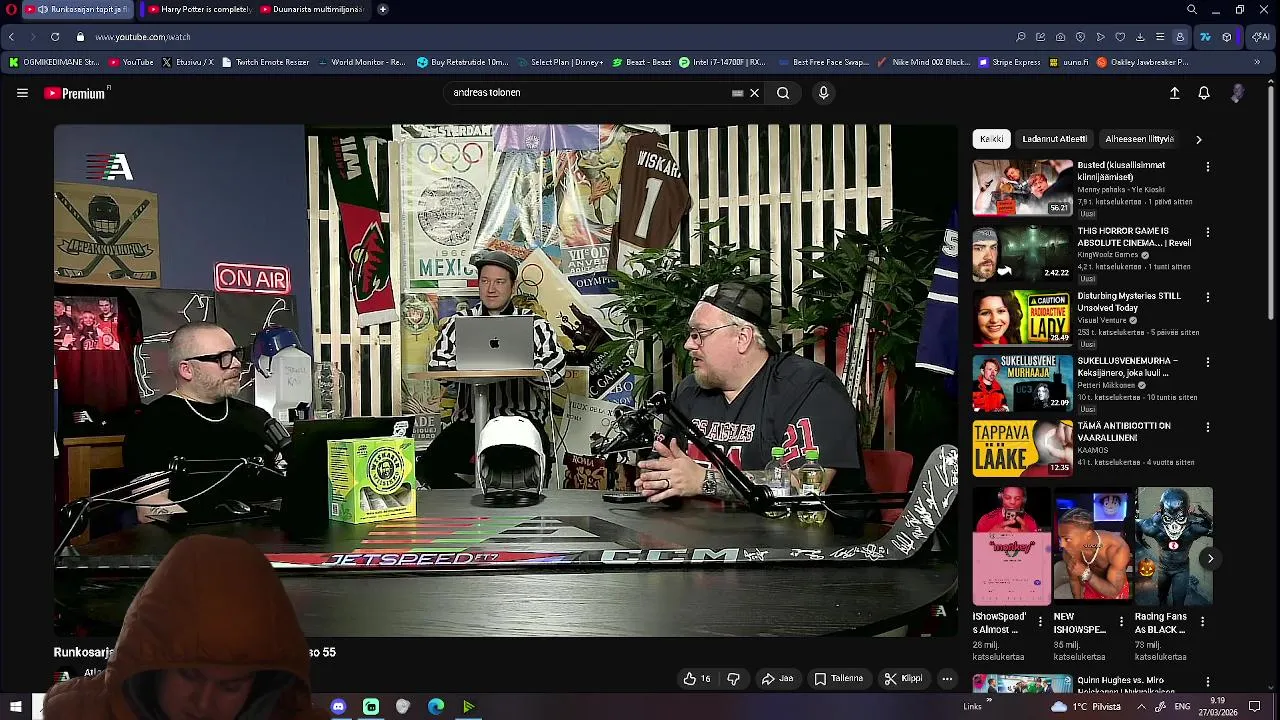Open the YouTube bookmark

(x=132, y=62)
